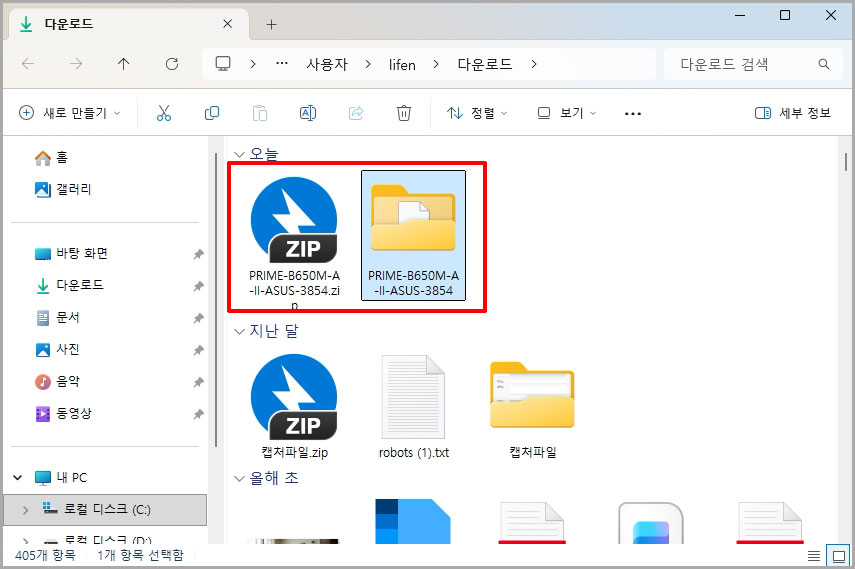Open 바탕 화면 in sidebar

click(71, 254)
